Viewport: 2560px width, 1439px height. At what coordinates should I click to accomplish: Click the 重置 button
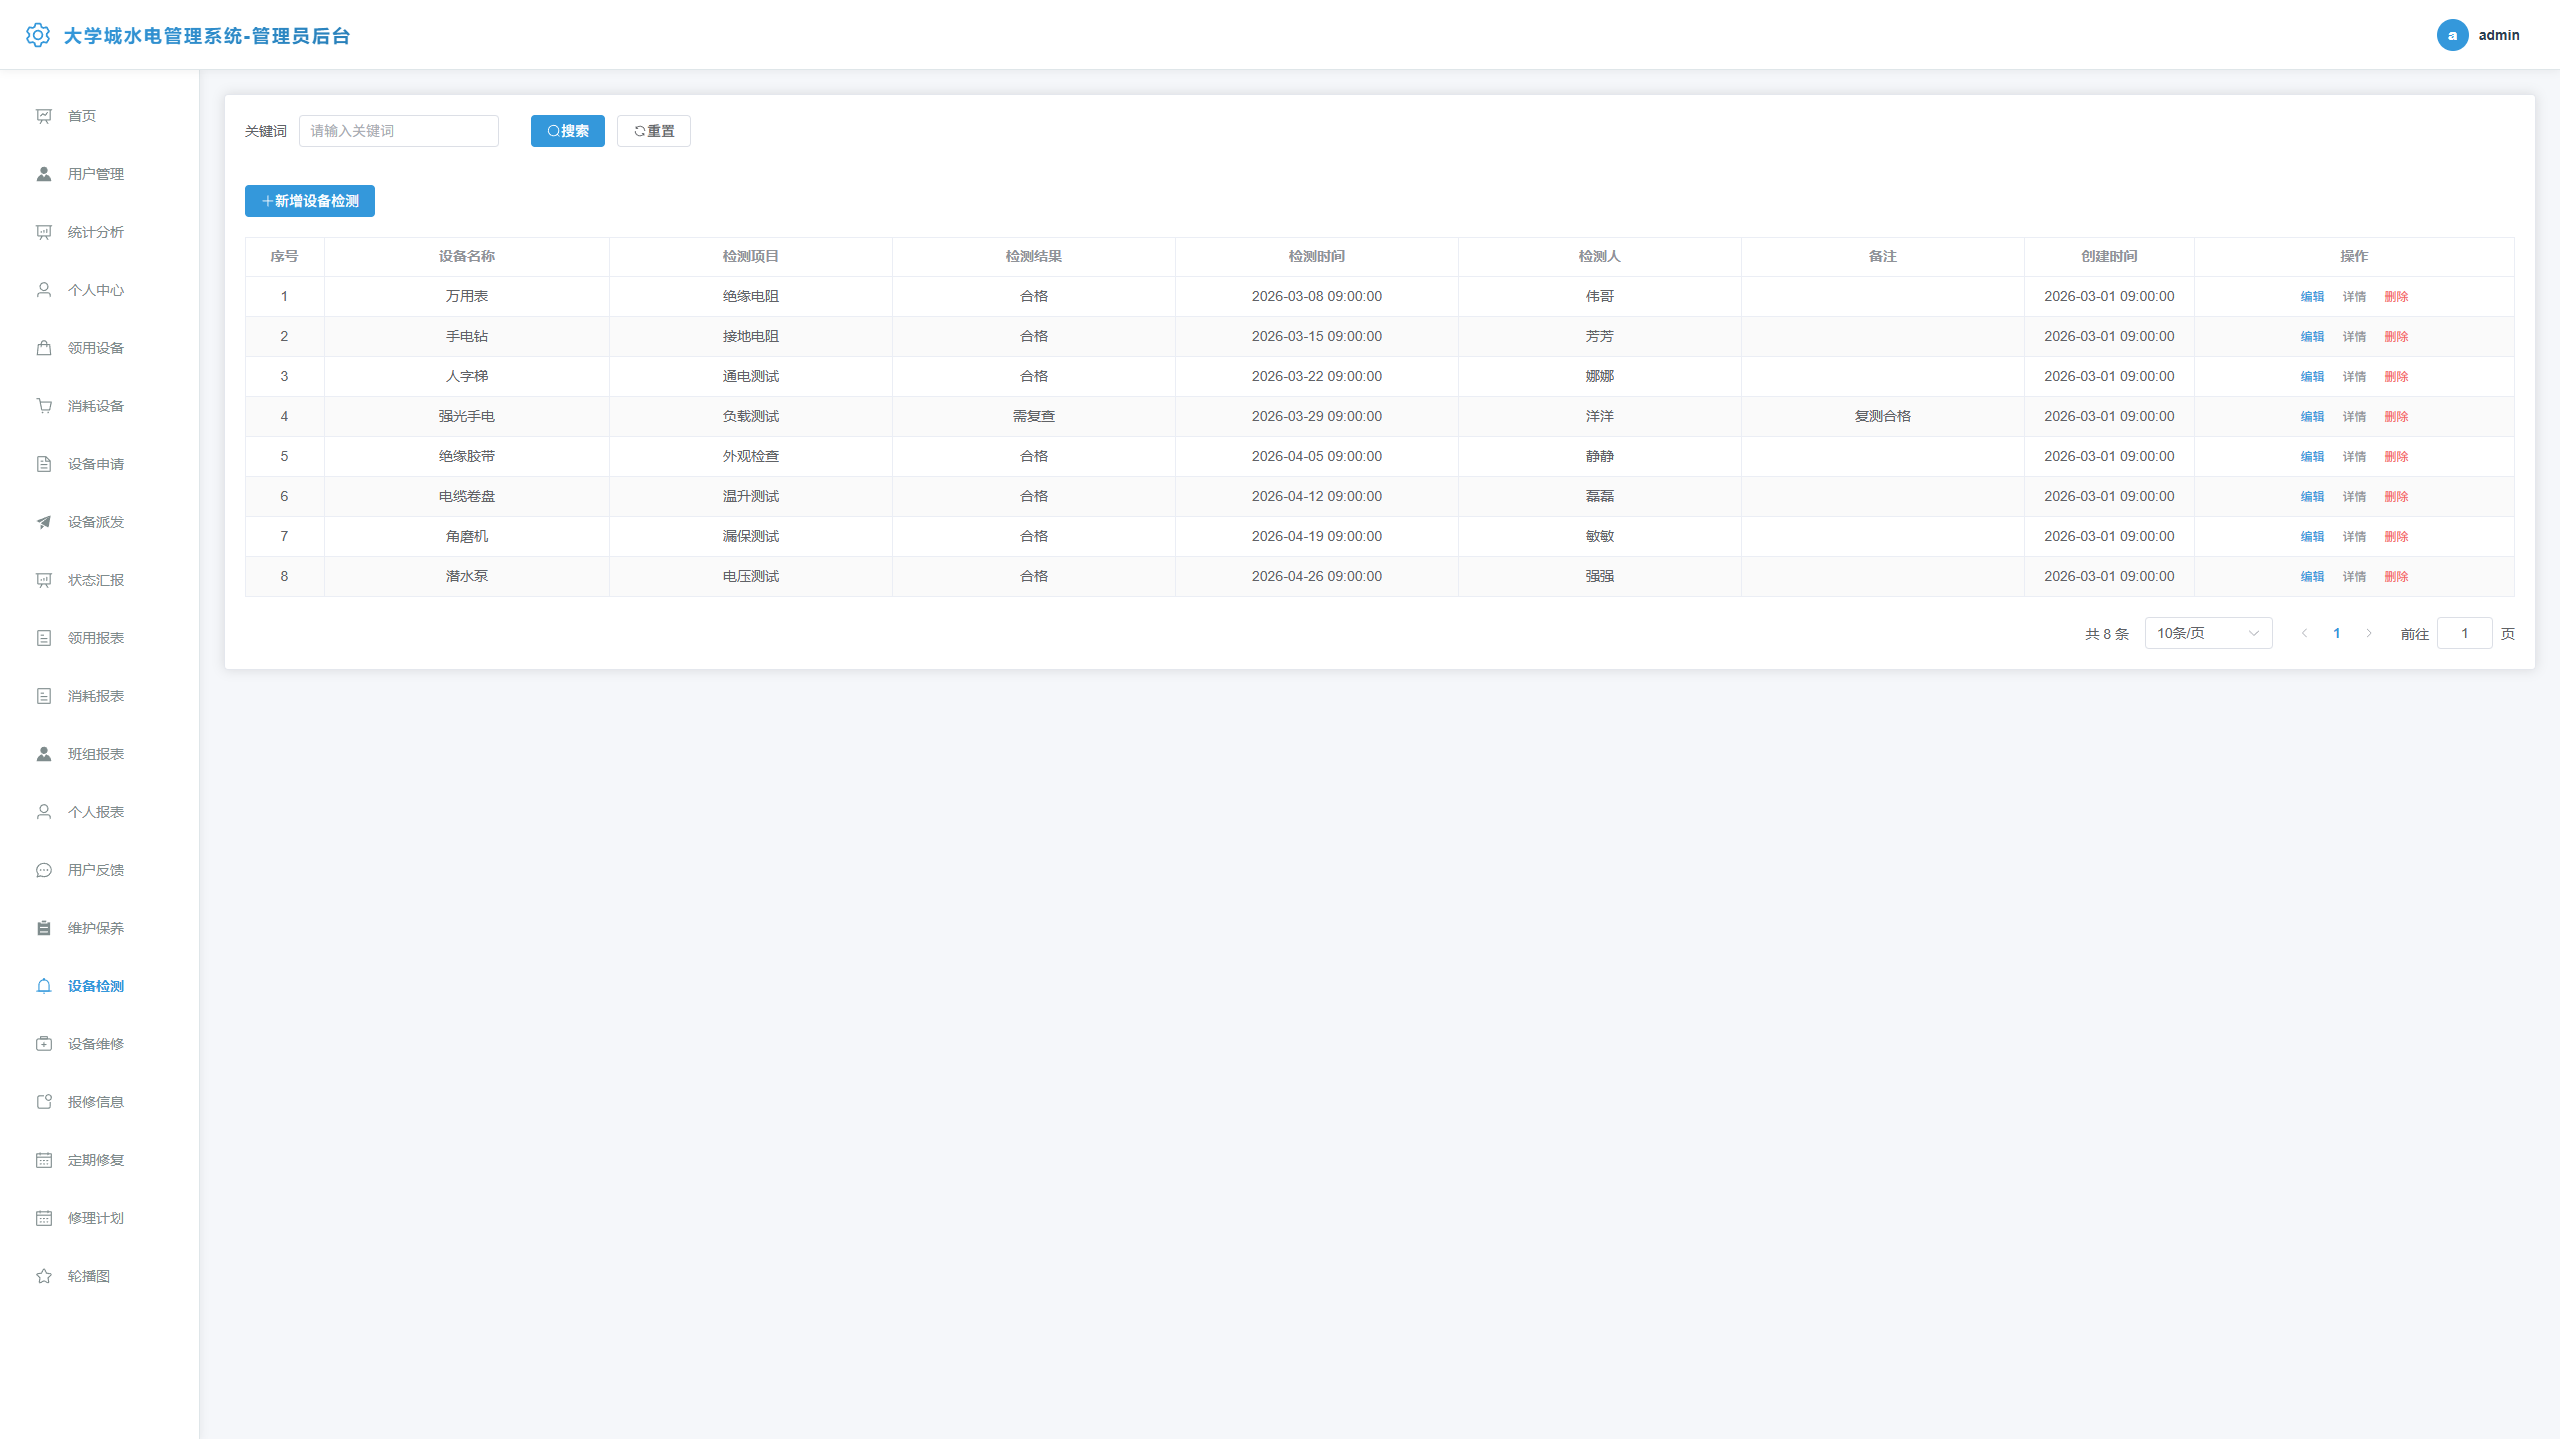pos(654,131)
